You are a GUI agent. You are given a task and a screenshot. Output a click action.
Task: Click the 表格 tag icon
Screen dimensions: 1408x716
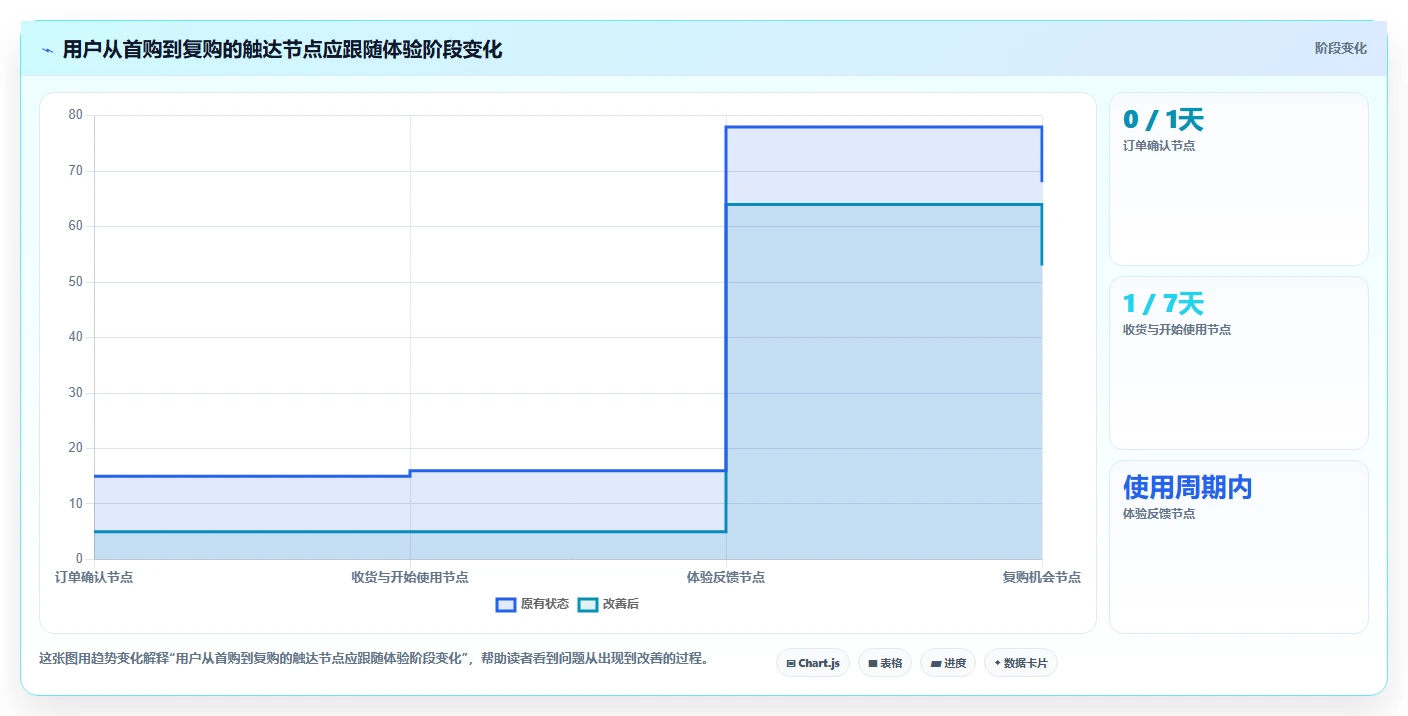[872, 663]
